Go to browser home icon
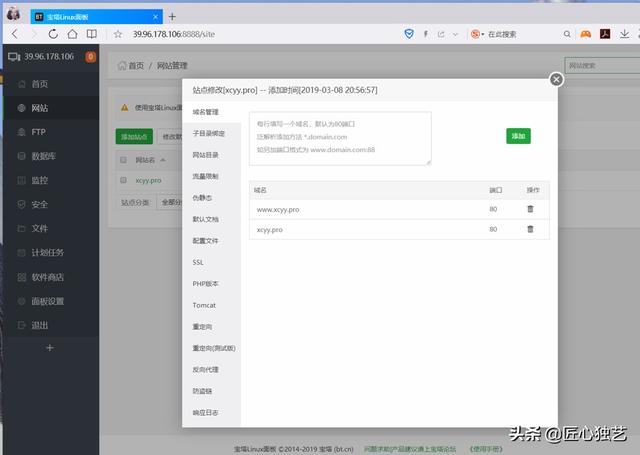640x455 pixels. point(72,34)
